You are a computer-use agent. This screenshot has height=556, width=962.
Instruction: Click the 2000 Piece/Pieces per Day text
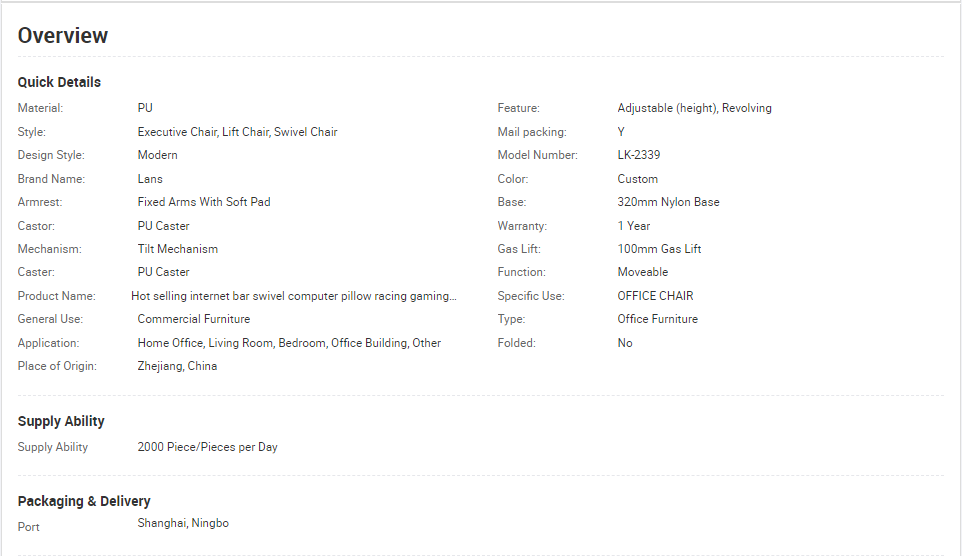click(207, 447)
